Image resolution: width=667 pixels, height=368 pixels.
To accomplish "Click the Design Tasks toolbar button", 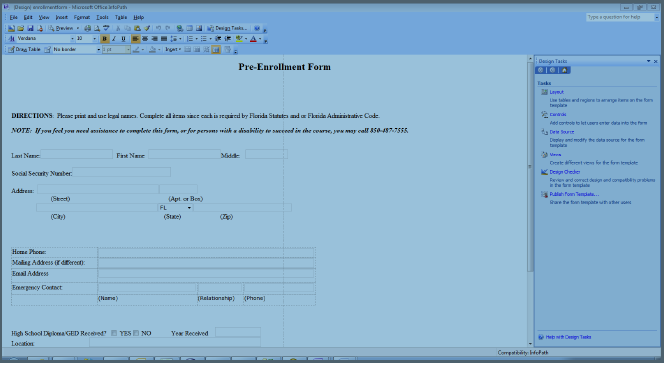I will pyautogui.click(x=228, y=29).
